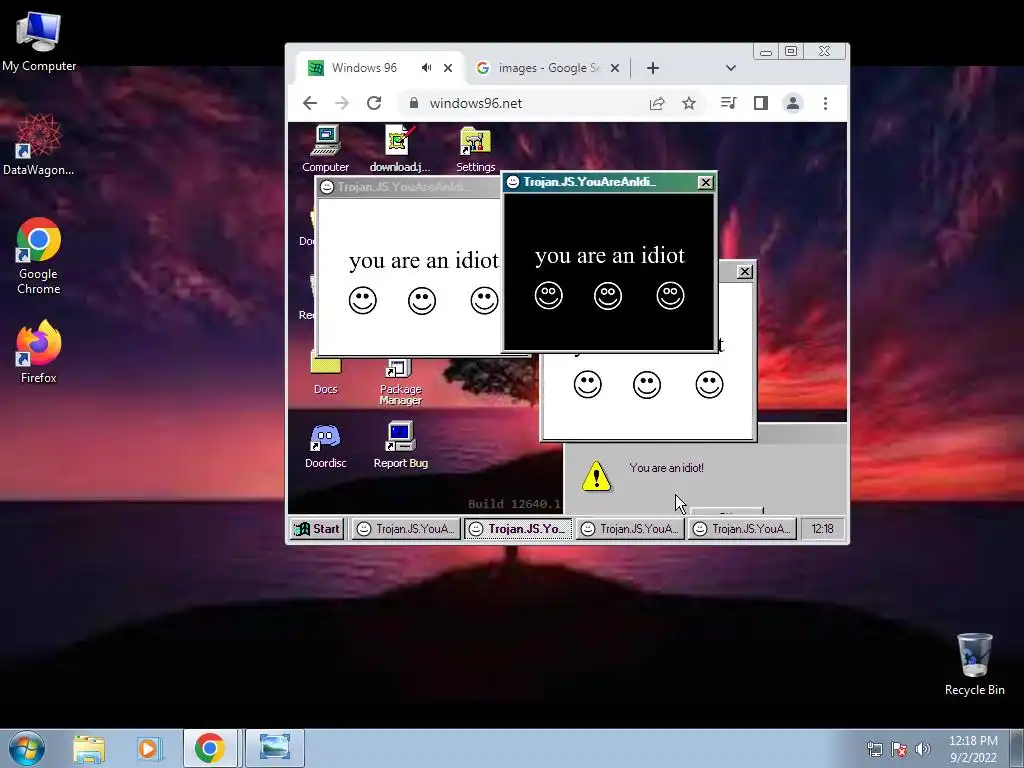Go back in Chrome browser

click(310, 103)
